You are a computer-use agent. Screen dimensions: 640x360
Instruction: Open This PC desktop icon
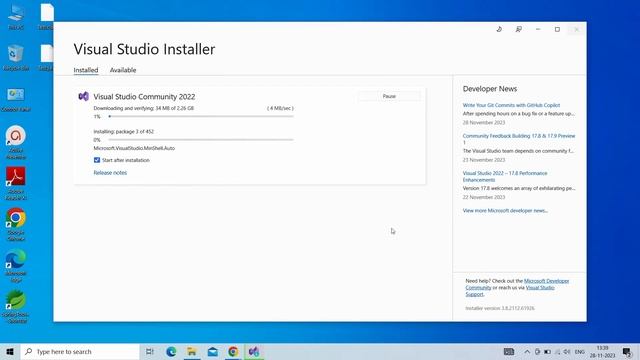pos(16,16)
